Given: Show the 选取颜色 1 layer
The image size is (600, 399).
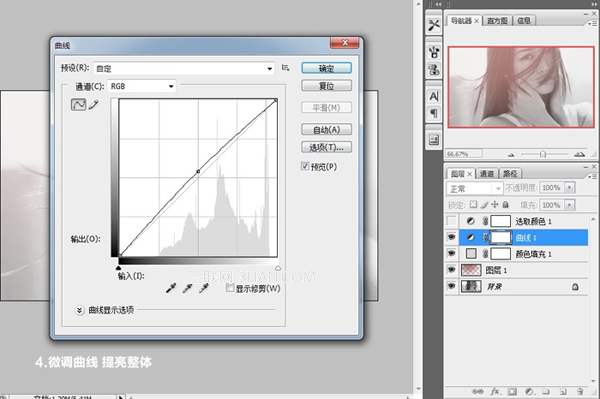Looking at the screenshot, I should click(452, 221).
